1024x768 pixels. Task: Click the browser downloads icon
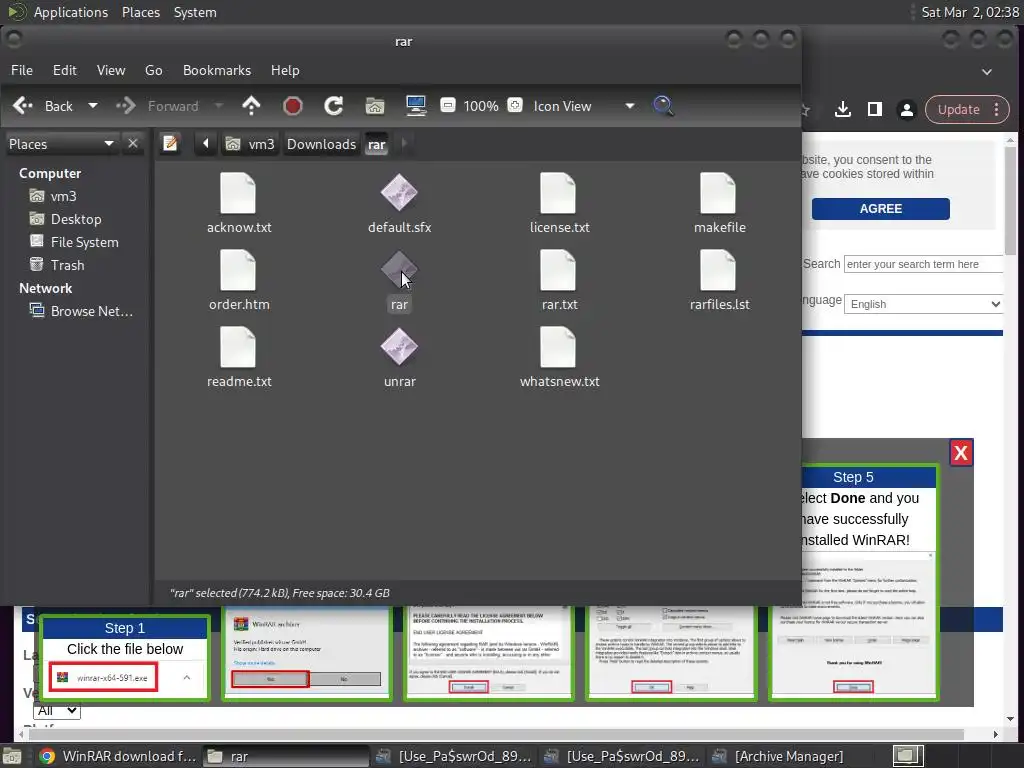(x=843, y=109)
